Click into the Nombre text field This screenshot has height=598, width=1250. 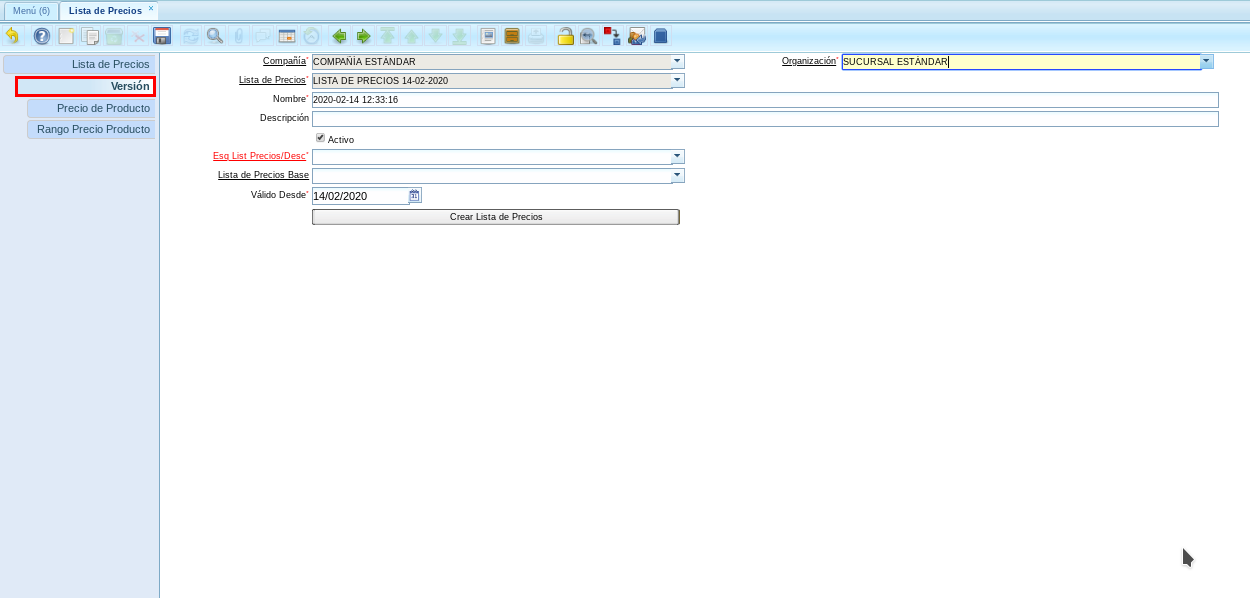(x=765, y=100)
